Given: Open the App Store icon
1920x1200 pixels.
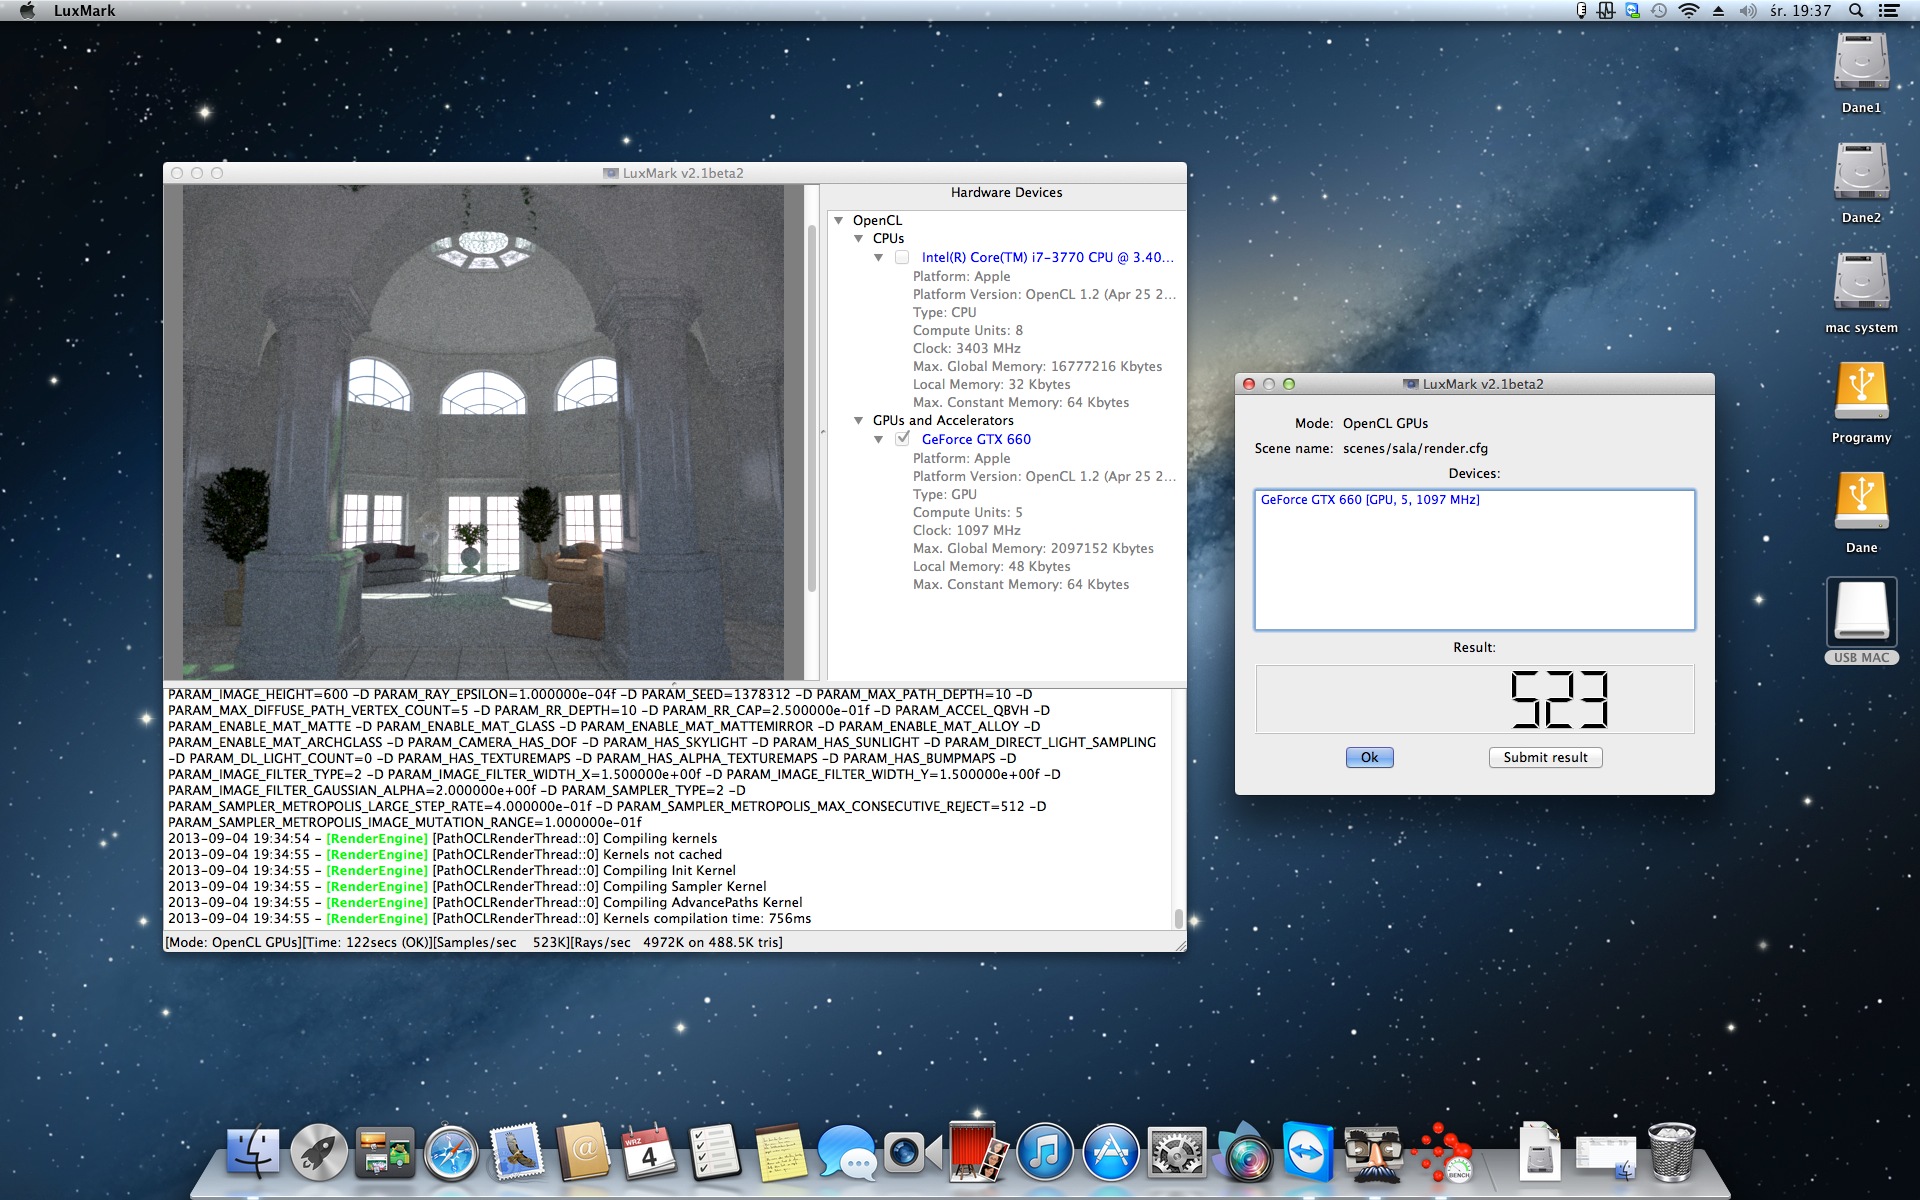Looking at the screenshot, I should pyautogui.click(x=1110, y=1153).
